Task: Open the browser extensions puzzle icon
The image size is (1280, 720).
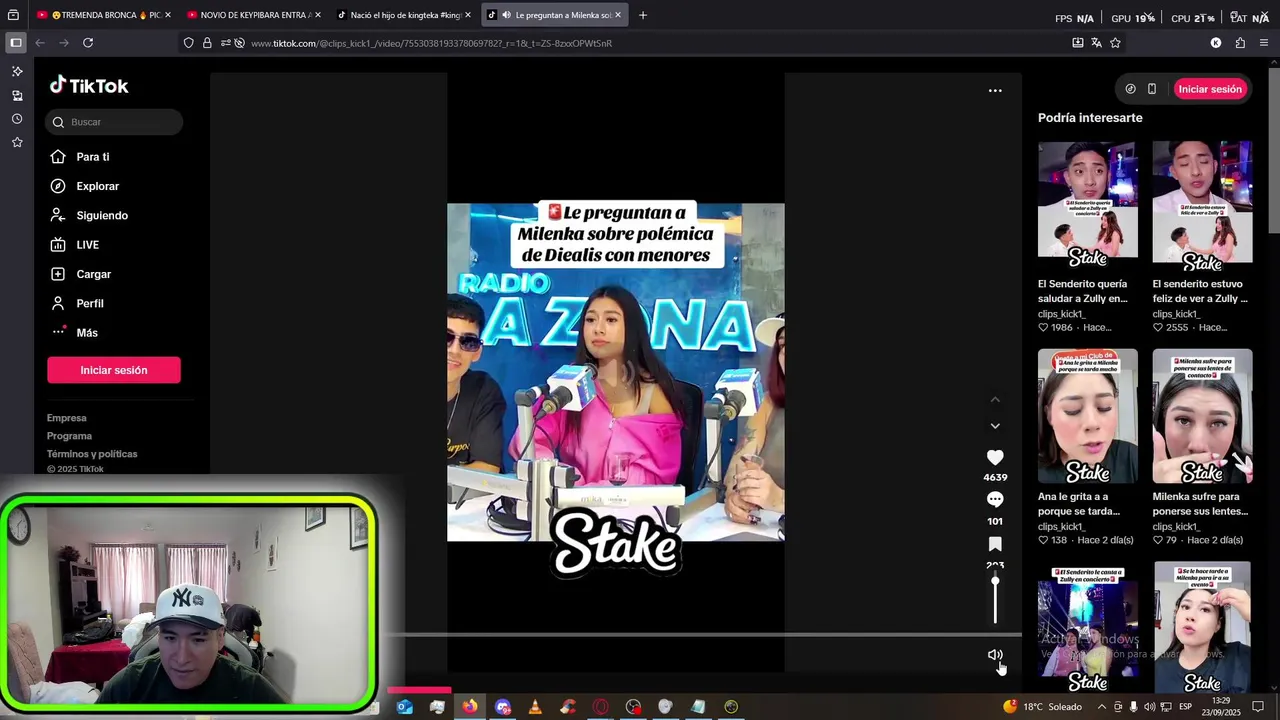Action: (x=1240, y=43)
